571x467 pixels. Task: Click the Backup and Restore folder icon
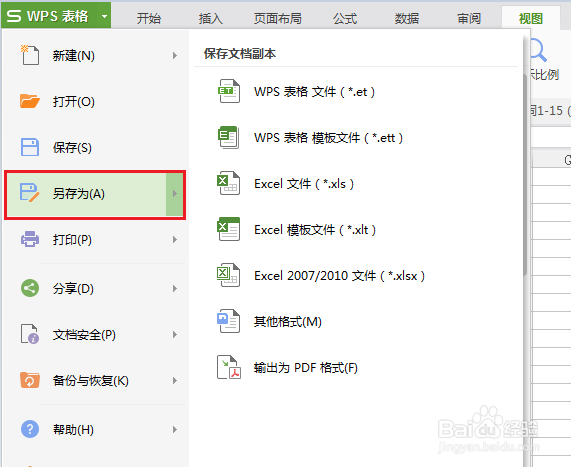click(29, 380)
